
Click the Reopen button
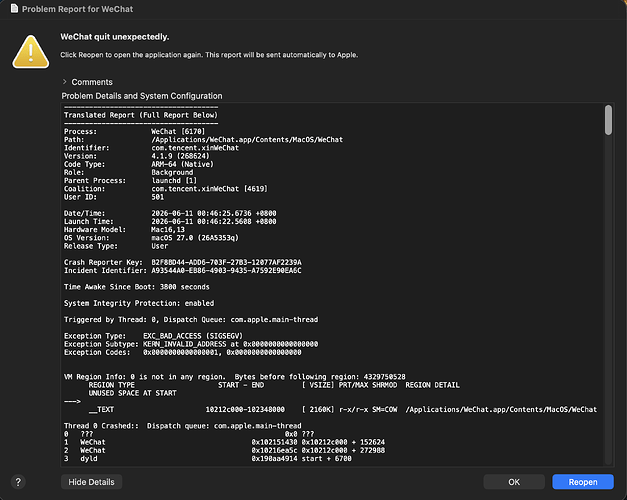583,482
